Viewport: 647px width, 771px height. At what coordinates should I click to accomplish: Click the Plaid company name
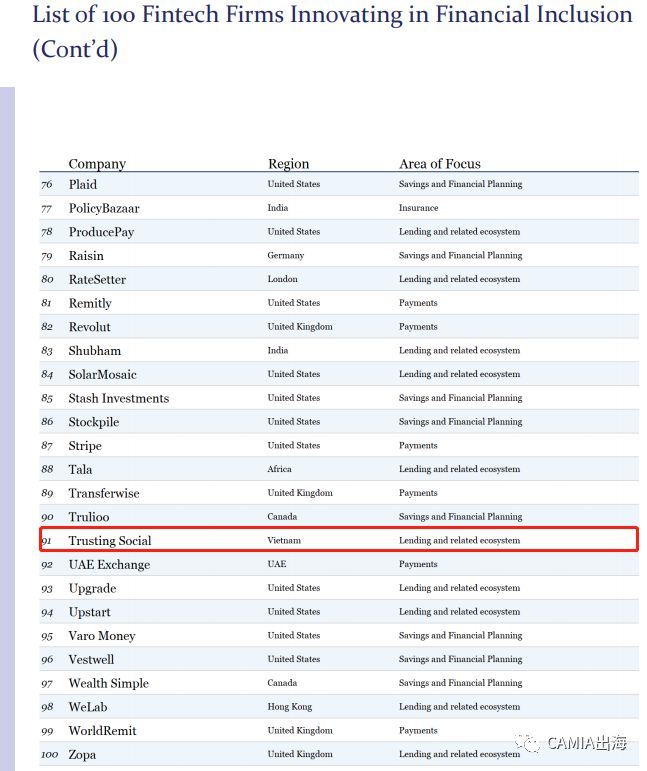click(83, 184)
